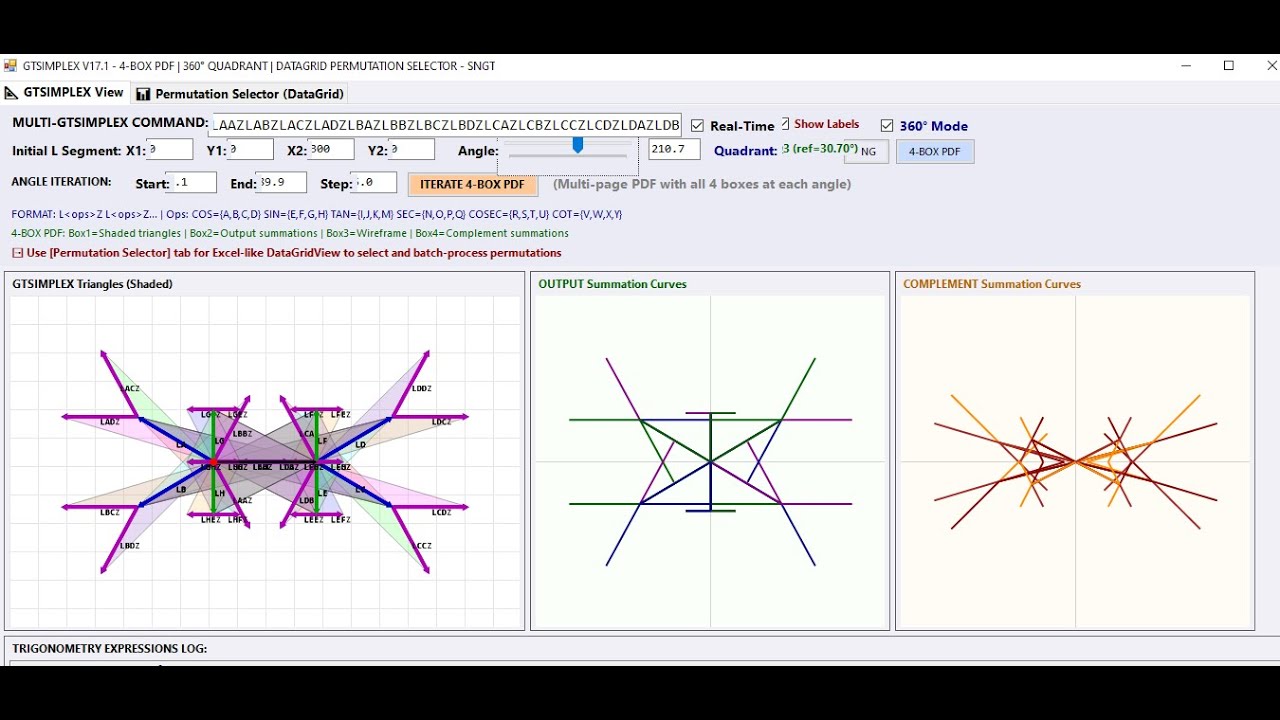Click the X2 input field

pos(331,150)
